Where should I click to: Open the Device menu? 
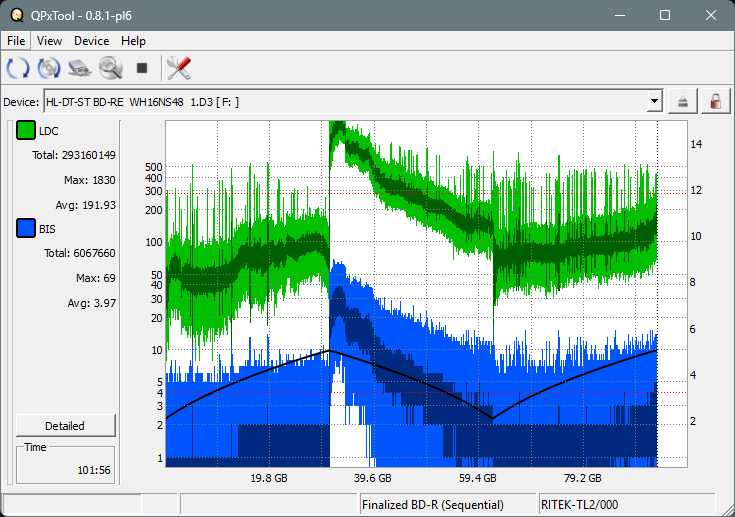(x=91, y=41)
